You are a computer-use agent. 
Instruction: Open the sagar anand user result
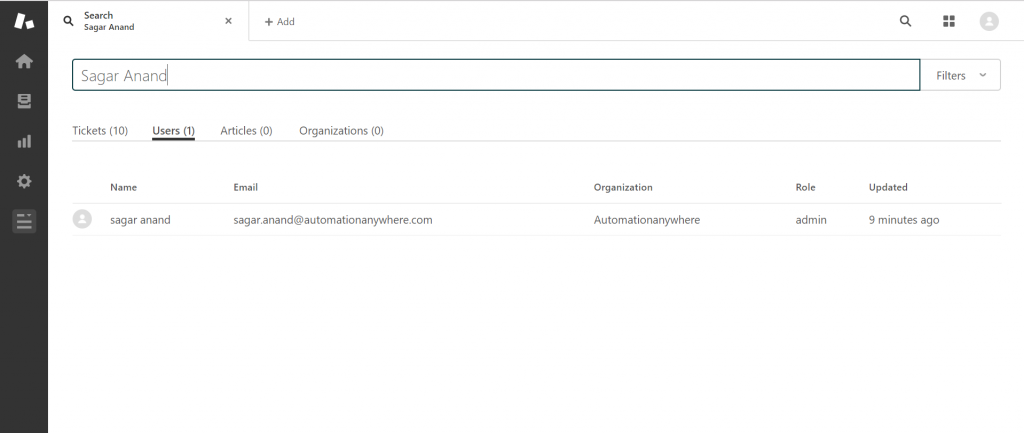140,220
